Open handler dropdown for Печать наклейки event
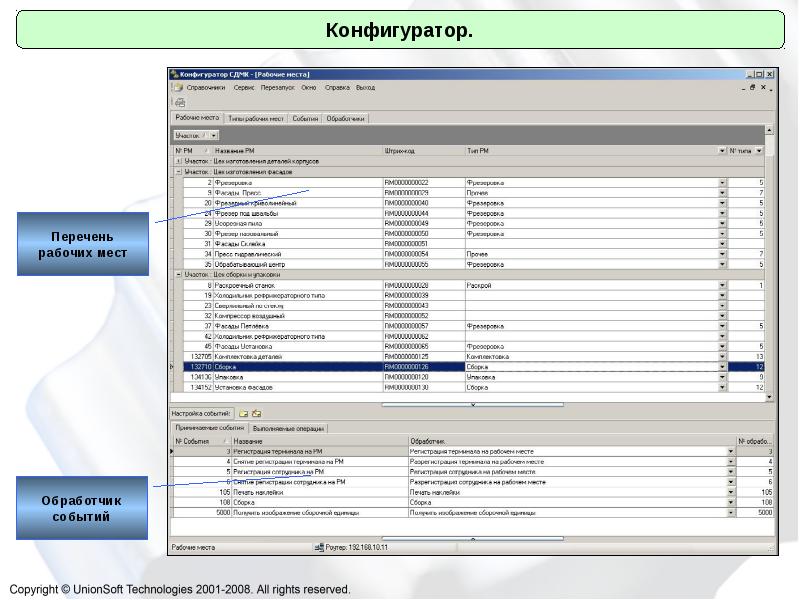This screenshot has height=600, width=800. [x=730, y=493]
